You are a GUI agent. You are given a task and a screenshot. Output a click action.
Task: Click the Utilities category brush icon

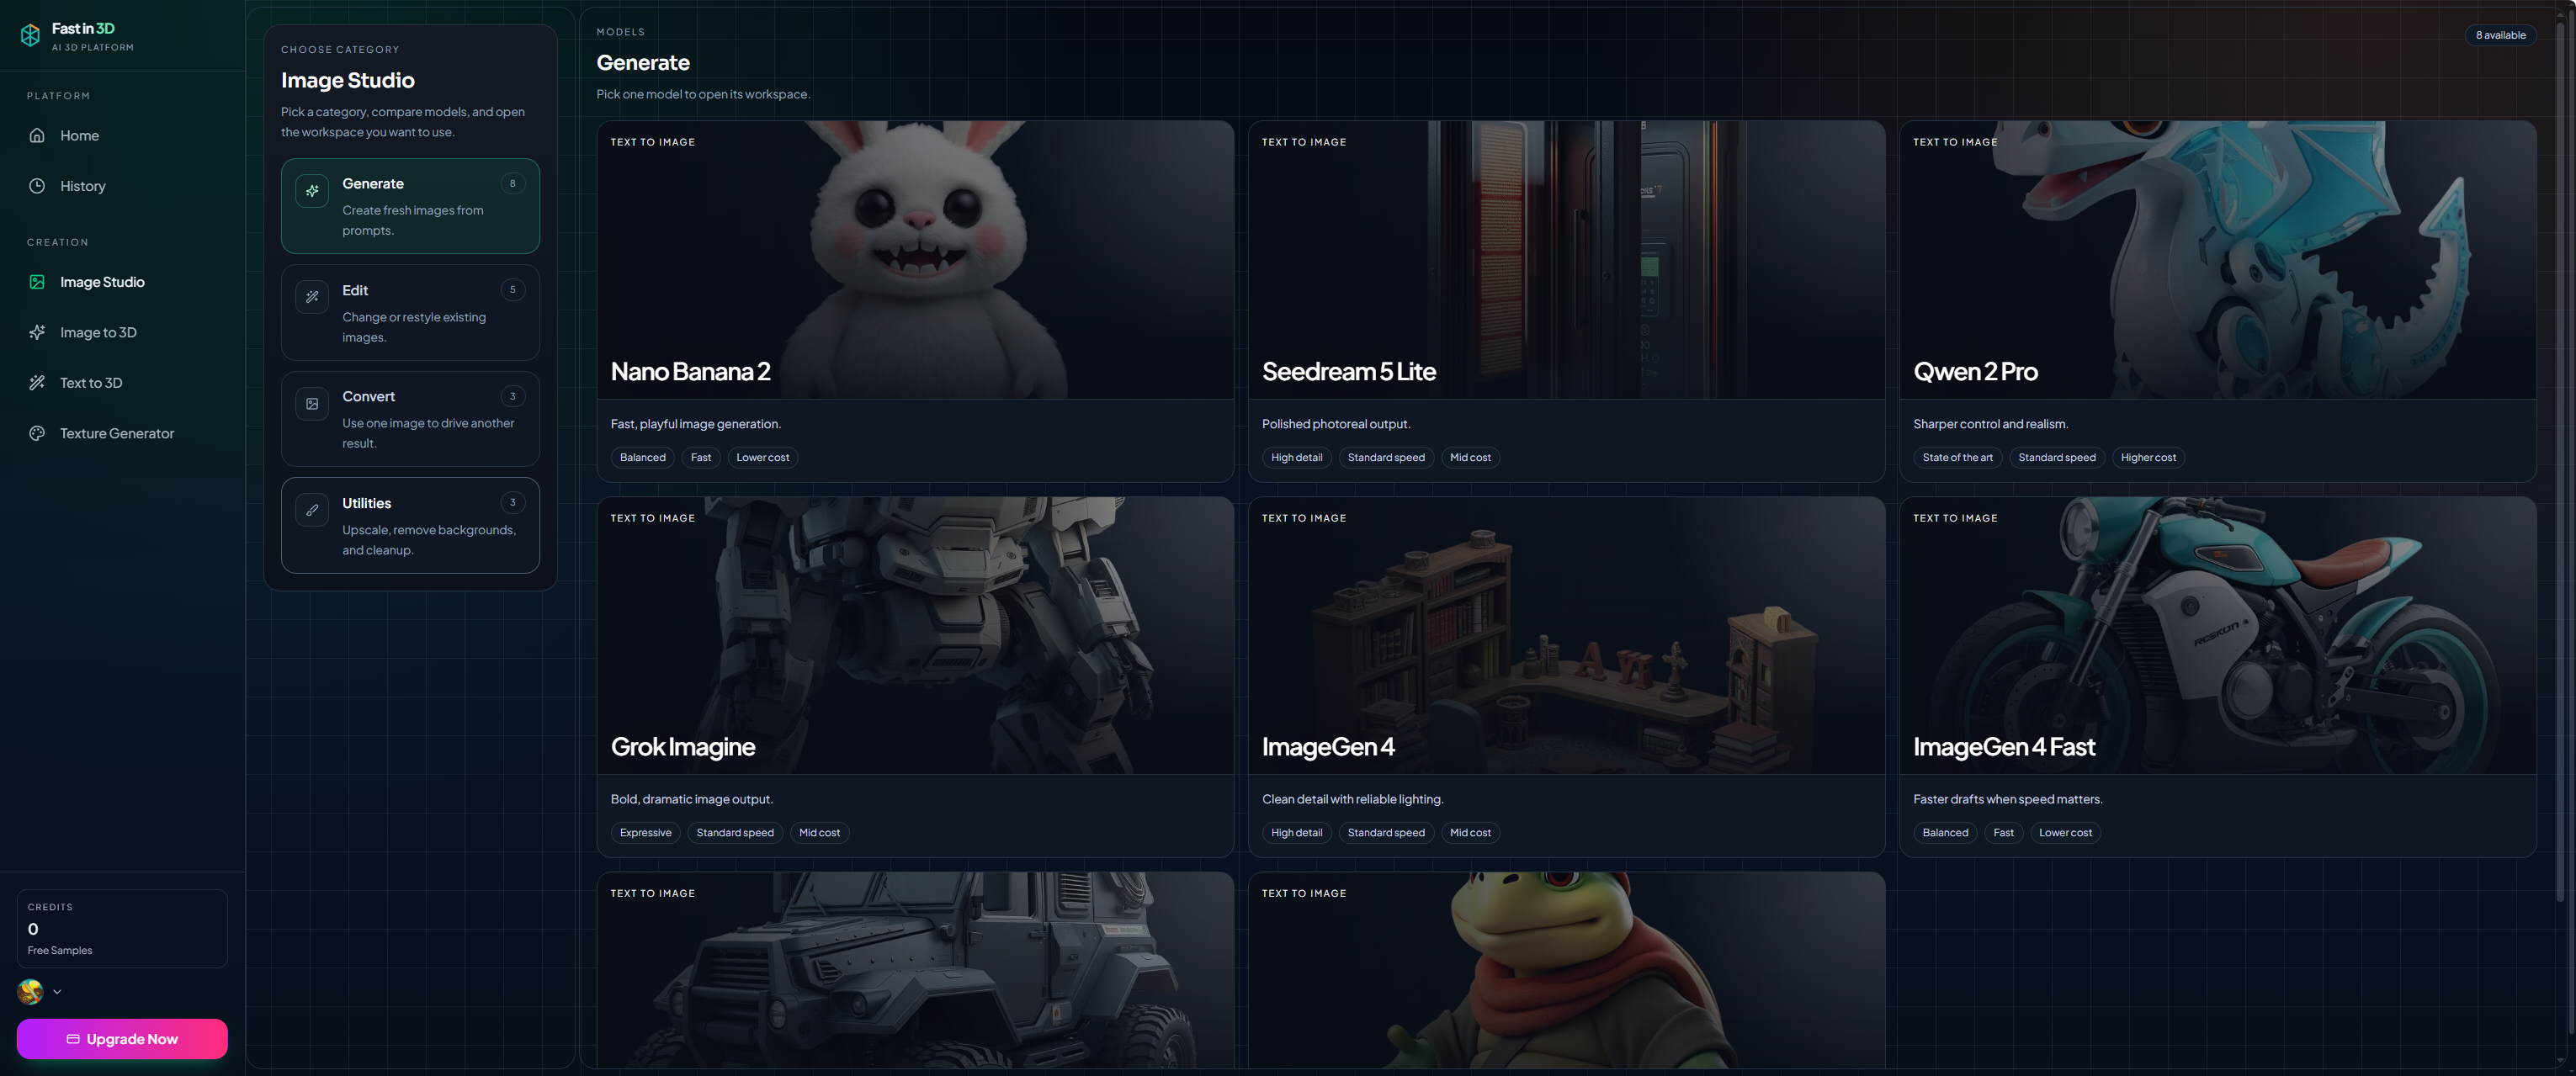[312, 510]
